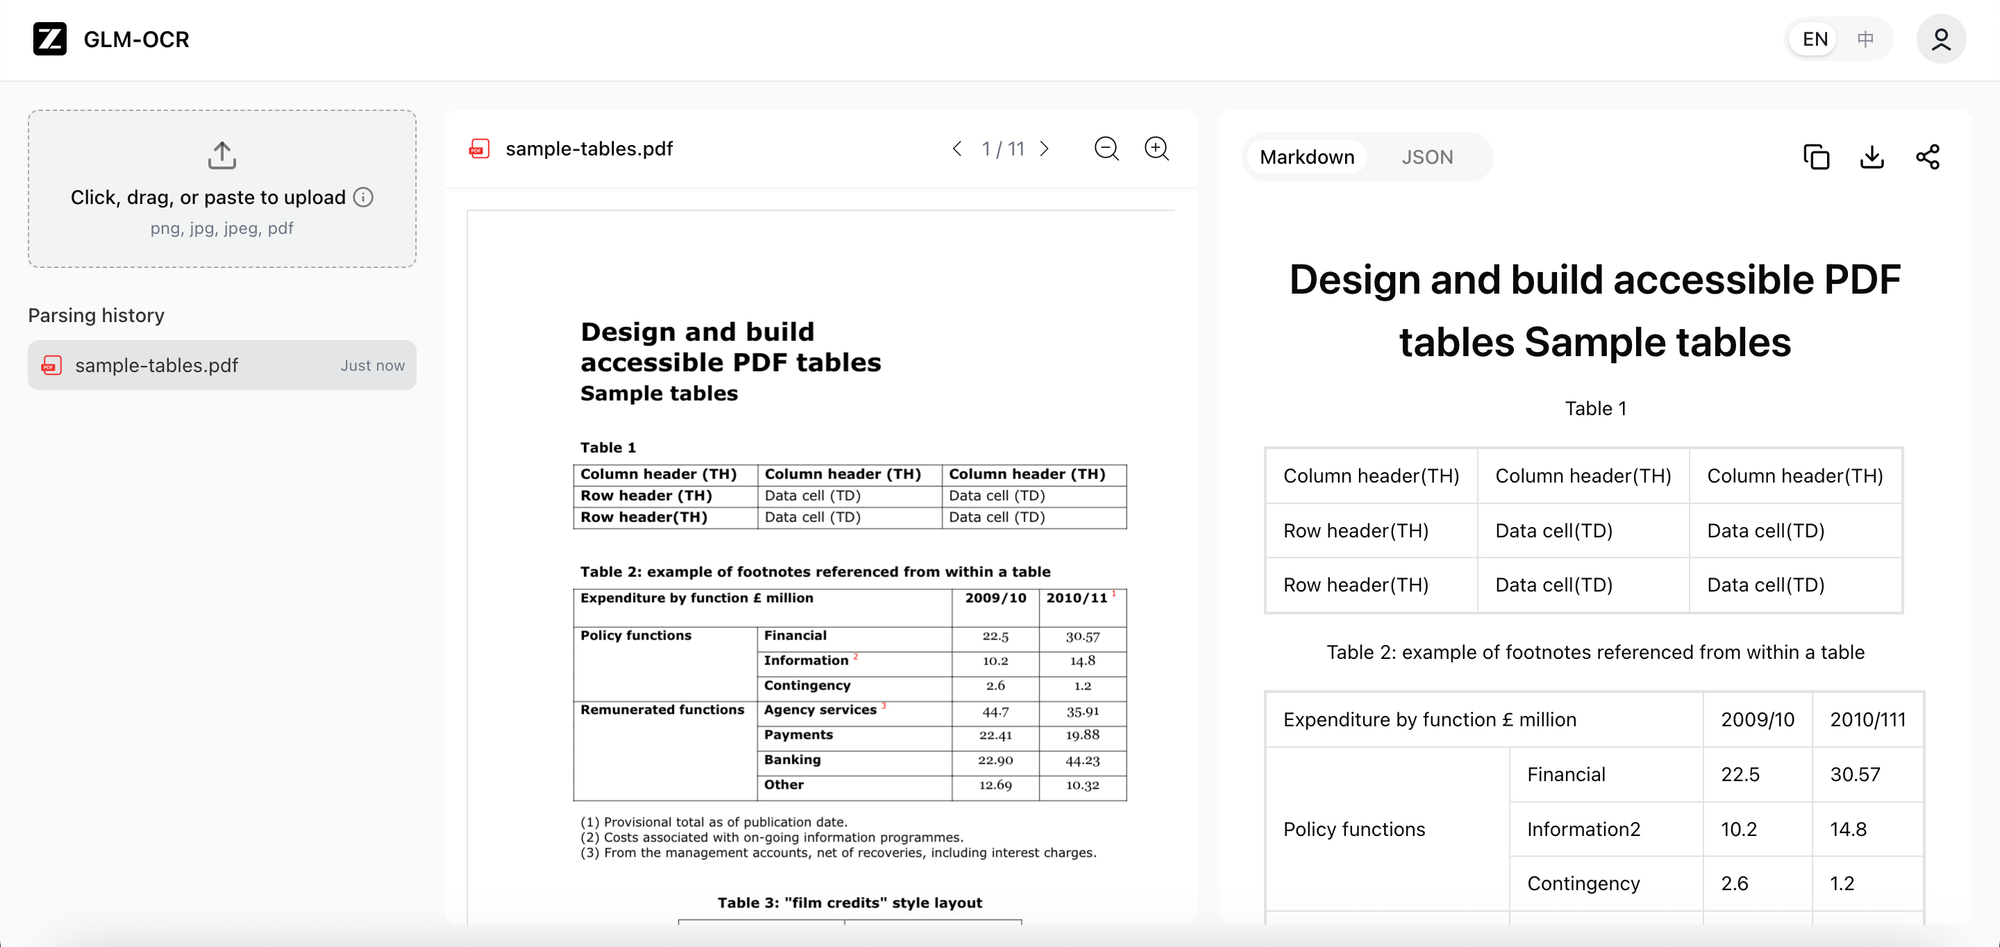Zoom out of the PDF preview

coord(1106,148)
